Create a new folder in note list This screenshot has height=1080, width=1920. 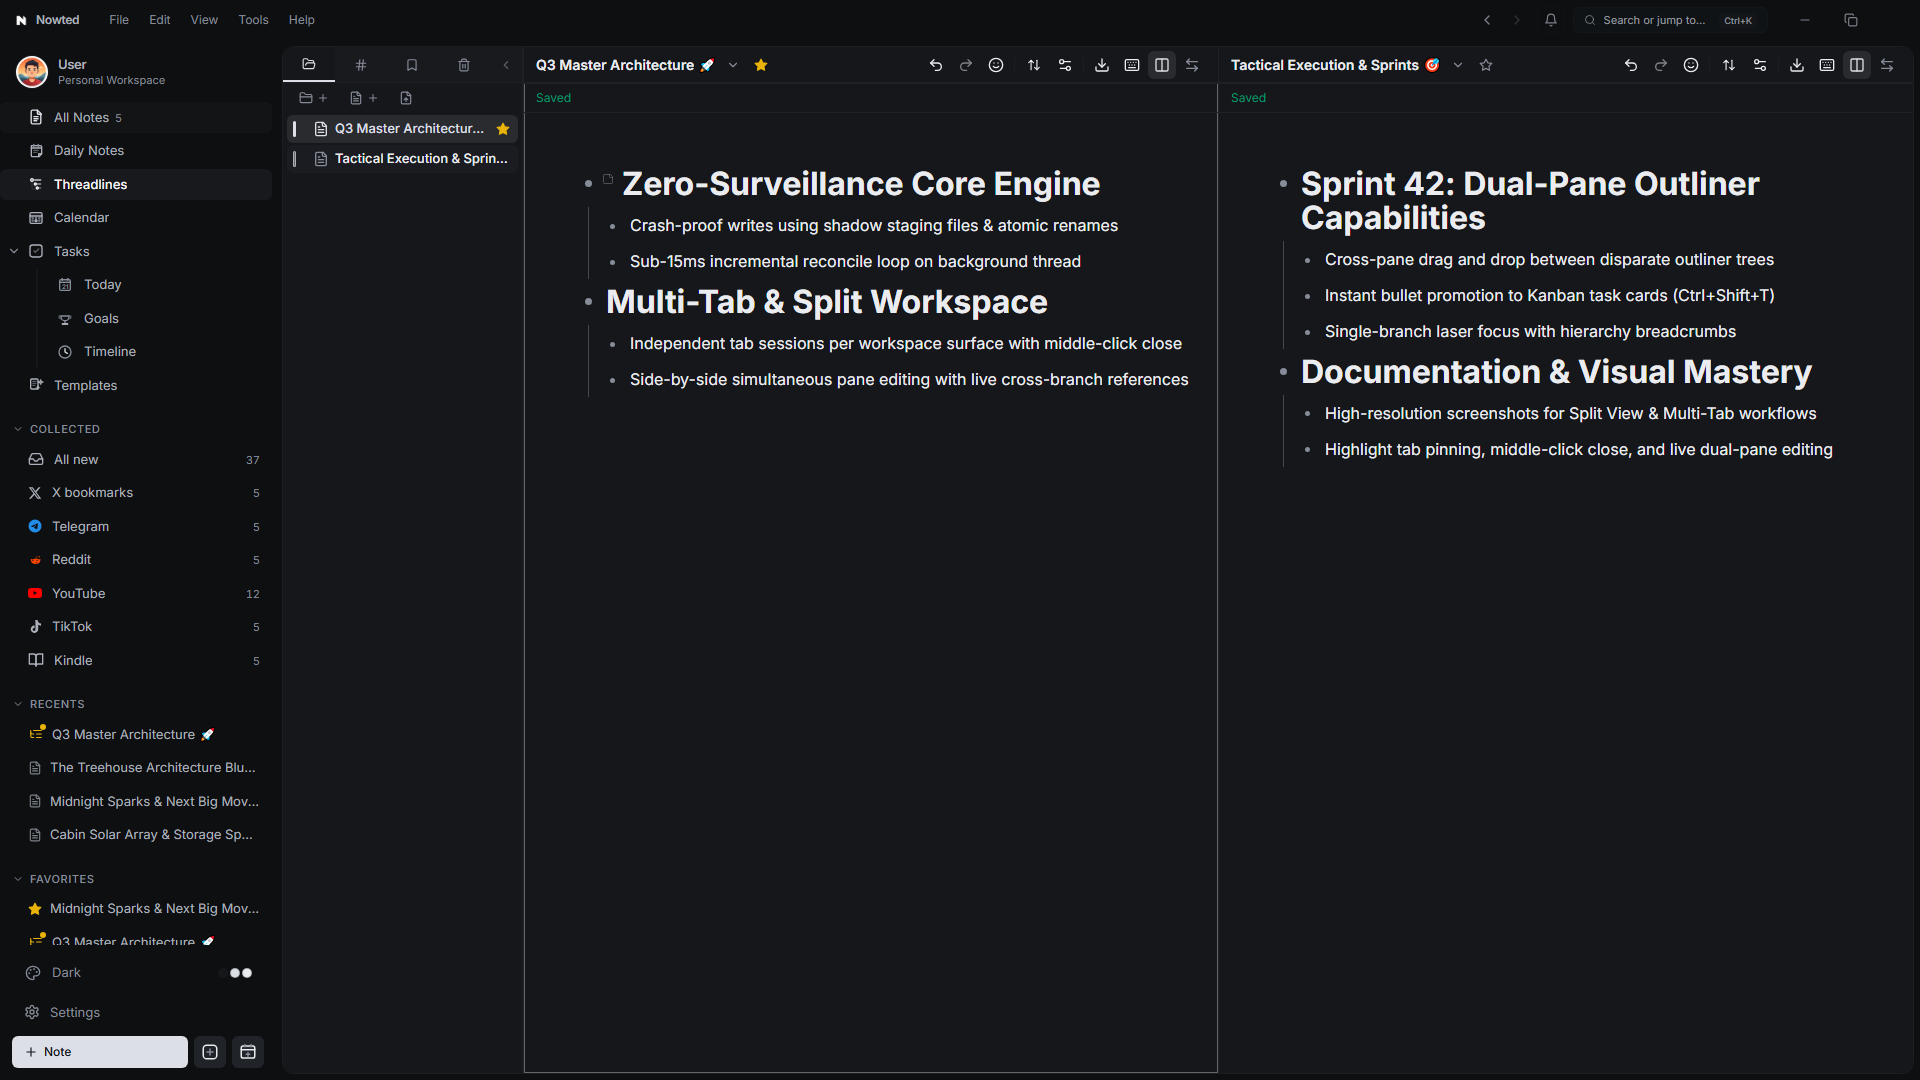coord(313,98)
